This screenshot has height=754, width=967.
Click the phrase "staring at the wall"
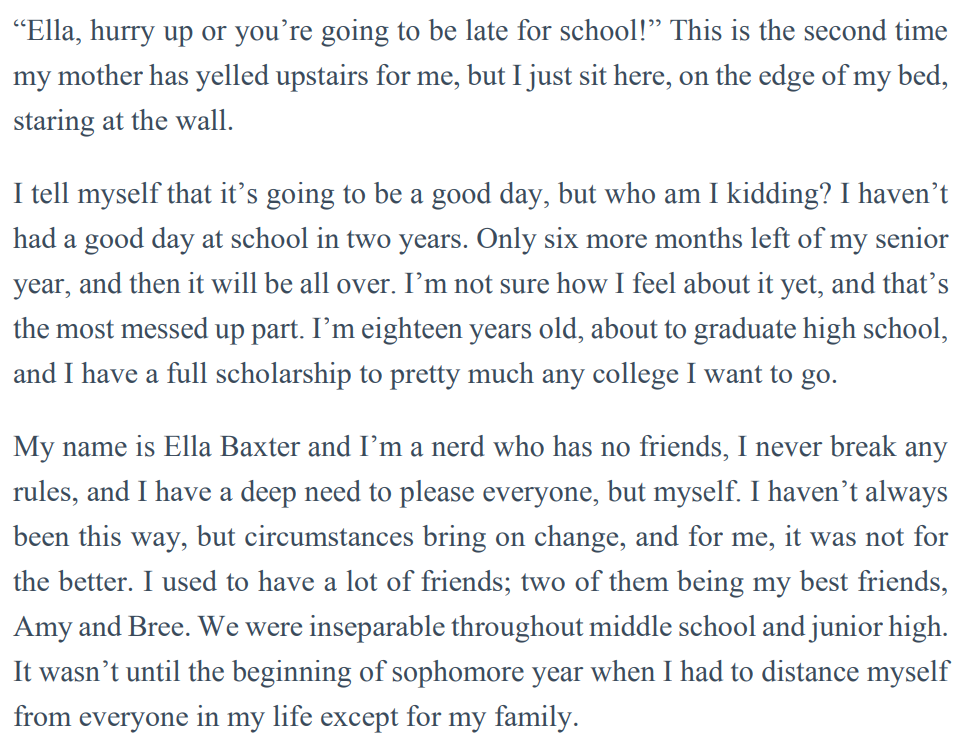tap(122, 122)
